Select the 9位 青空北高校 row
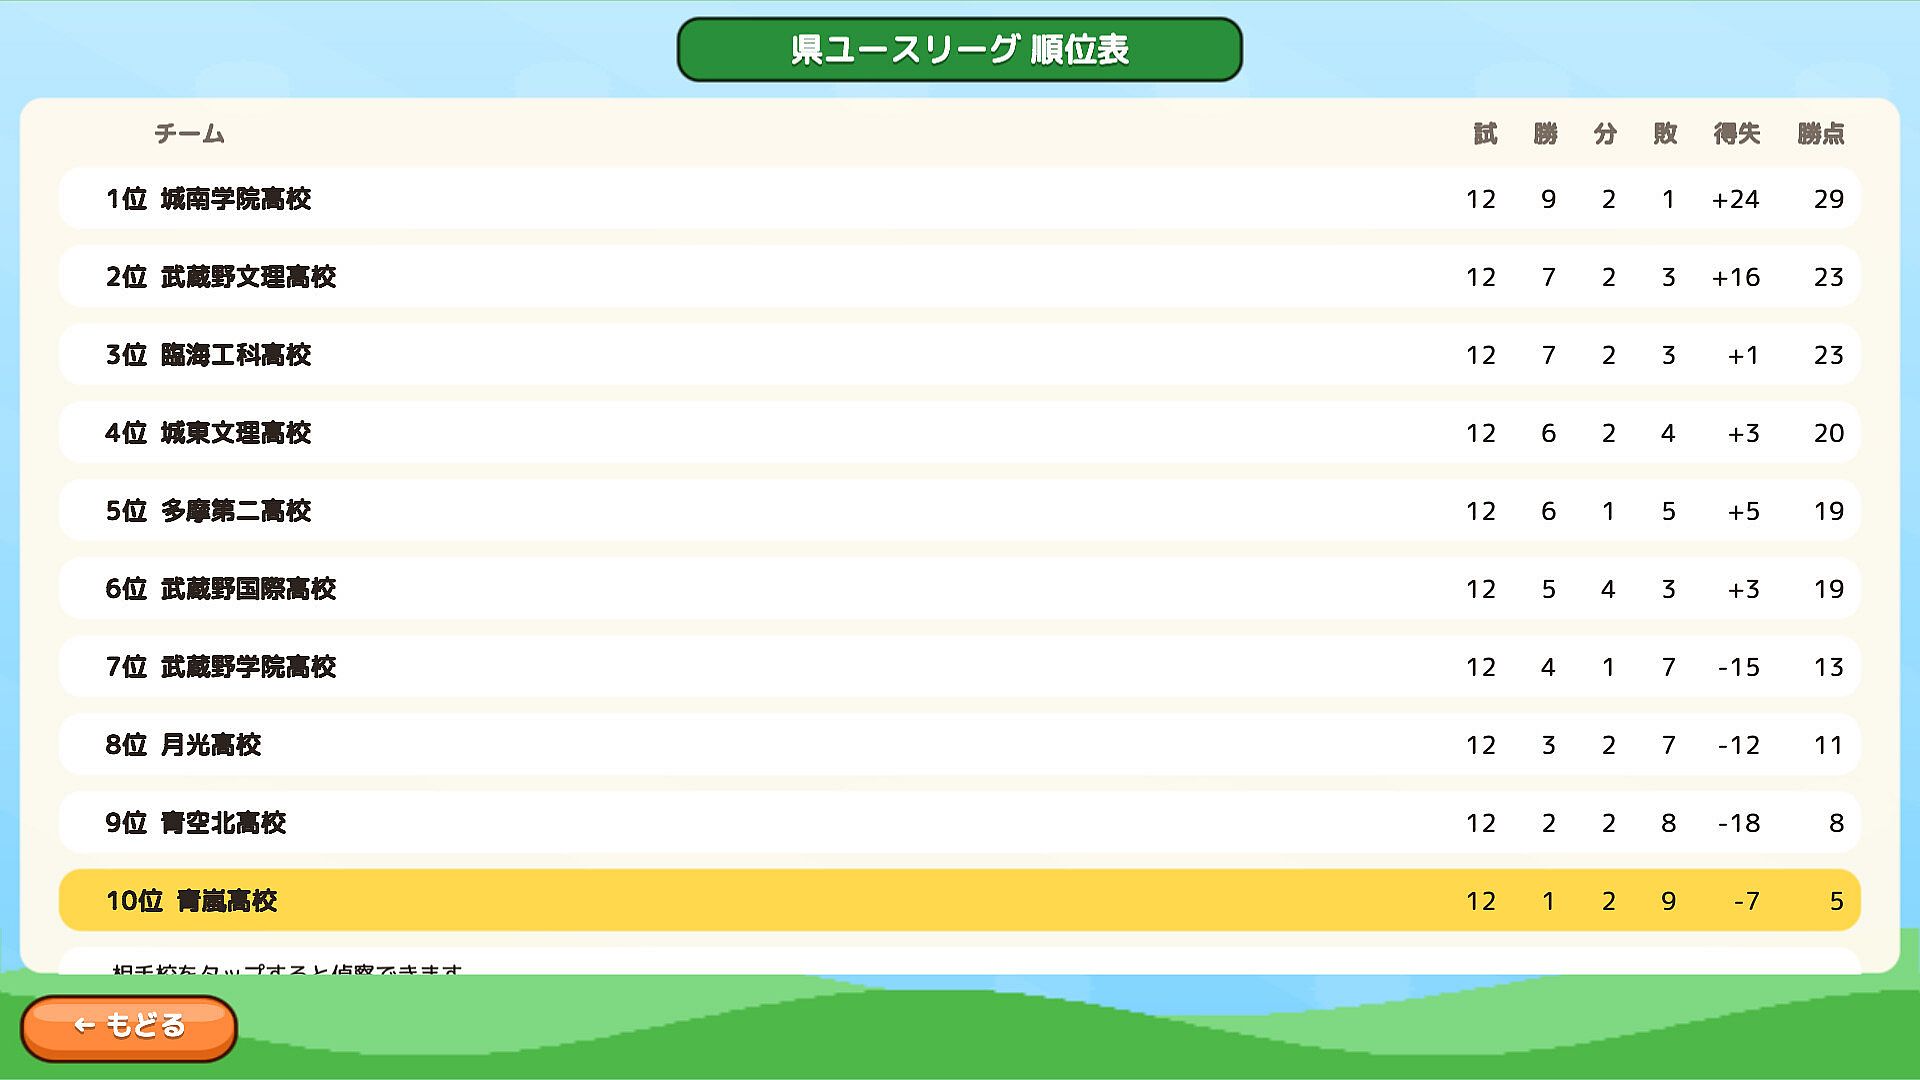This screenshot has height=1080, width=1920. point(959,822)
